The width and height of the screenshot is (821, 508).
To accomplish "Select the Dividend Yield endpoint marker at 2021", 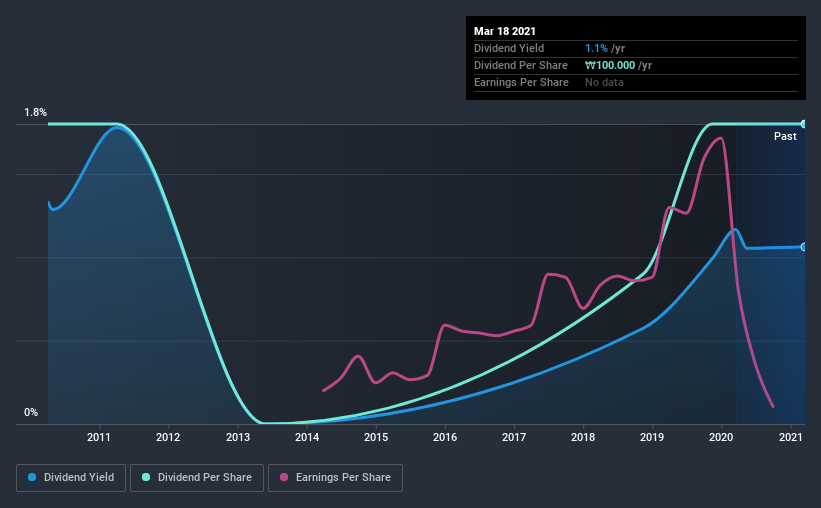I will tap(803, 247).
